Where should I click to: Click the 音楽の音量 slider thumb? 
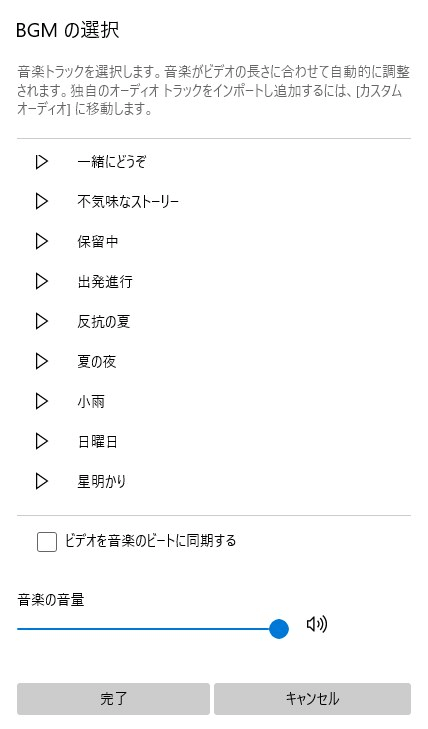coord(279,629)
